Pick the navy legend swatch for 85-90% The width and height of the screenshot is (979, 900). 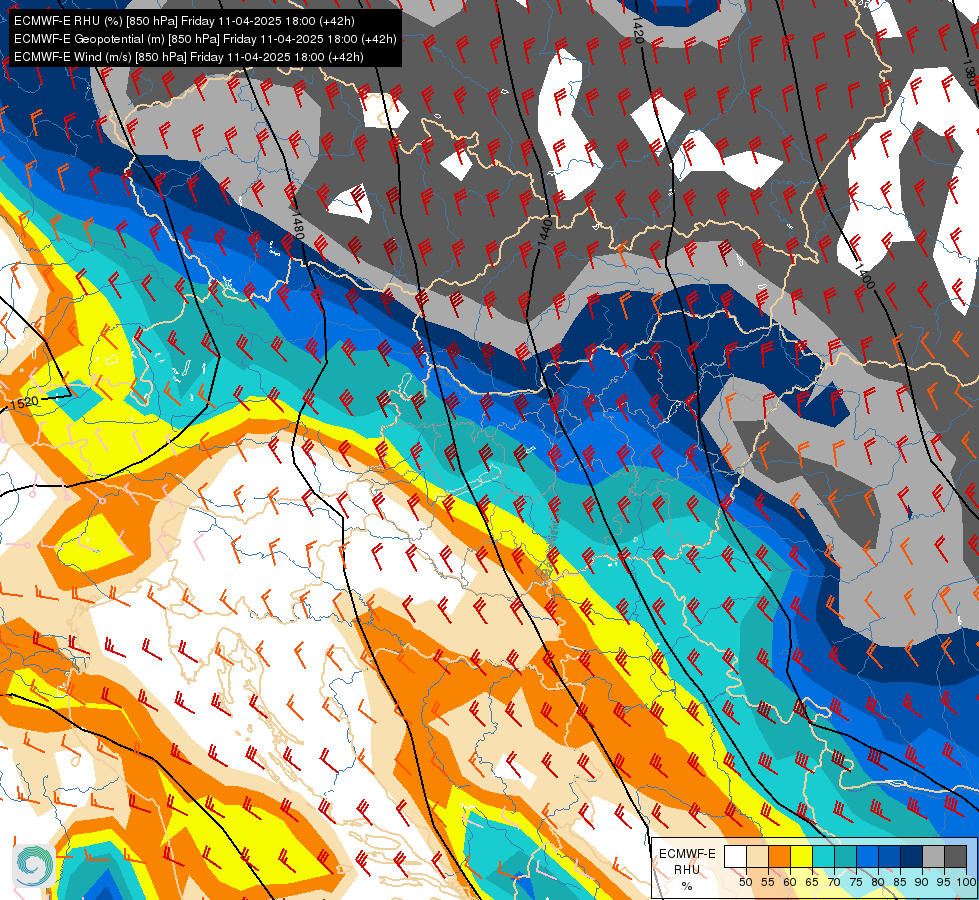912,856
